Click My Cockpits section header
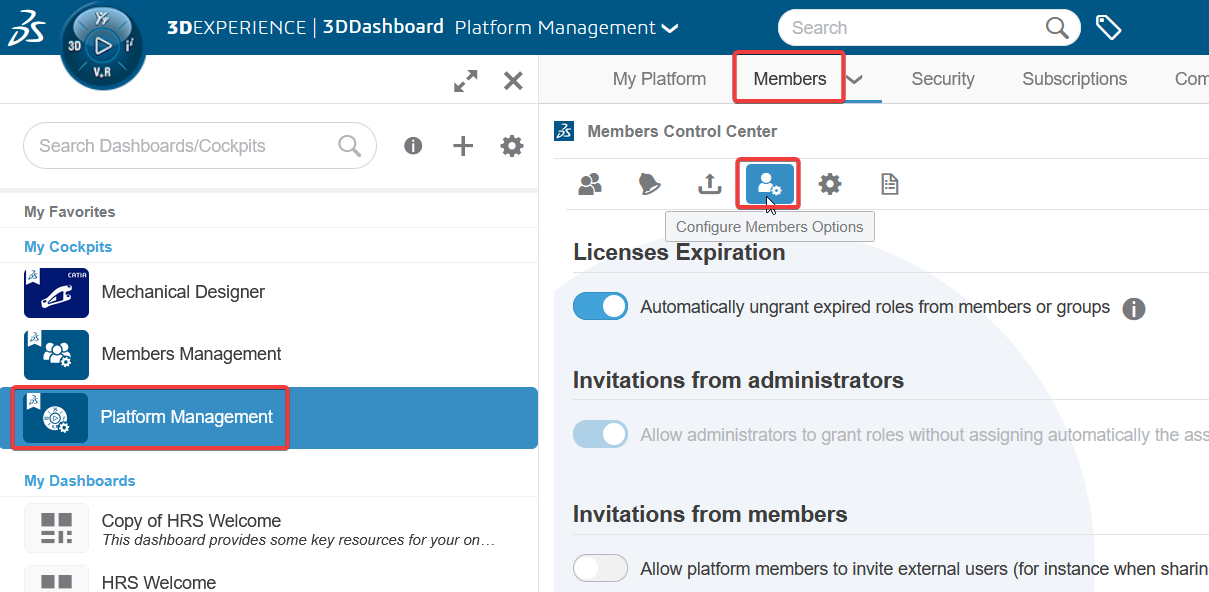1209x592 pixels. pos(68,247)
